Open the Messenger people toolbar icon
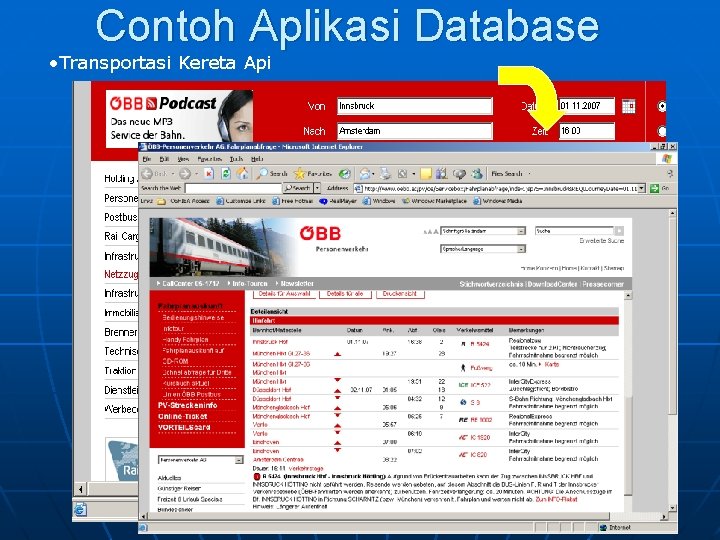This screenshot has height=540, width=720. [477, 174]
